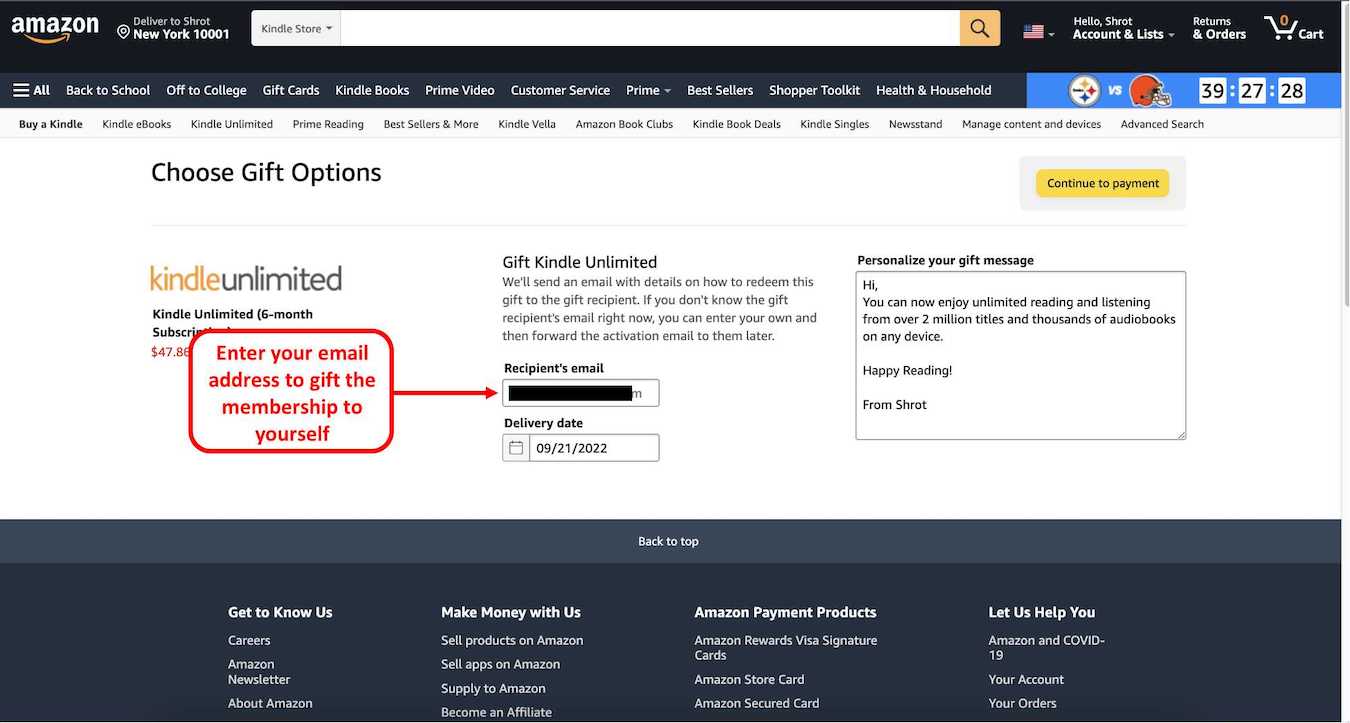Click the search magnifier button
This screenshot has height=723, width=1350.
click(x=980, y=28)
